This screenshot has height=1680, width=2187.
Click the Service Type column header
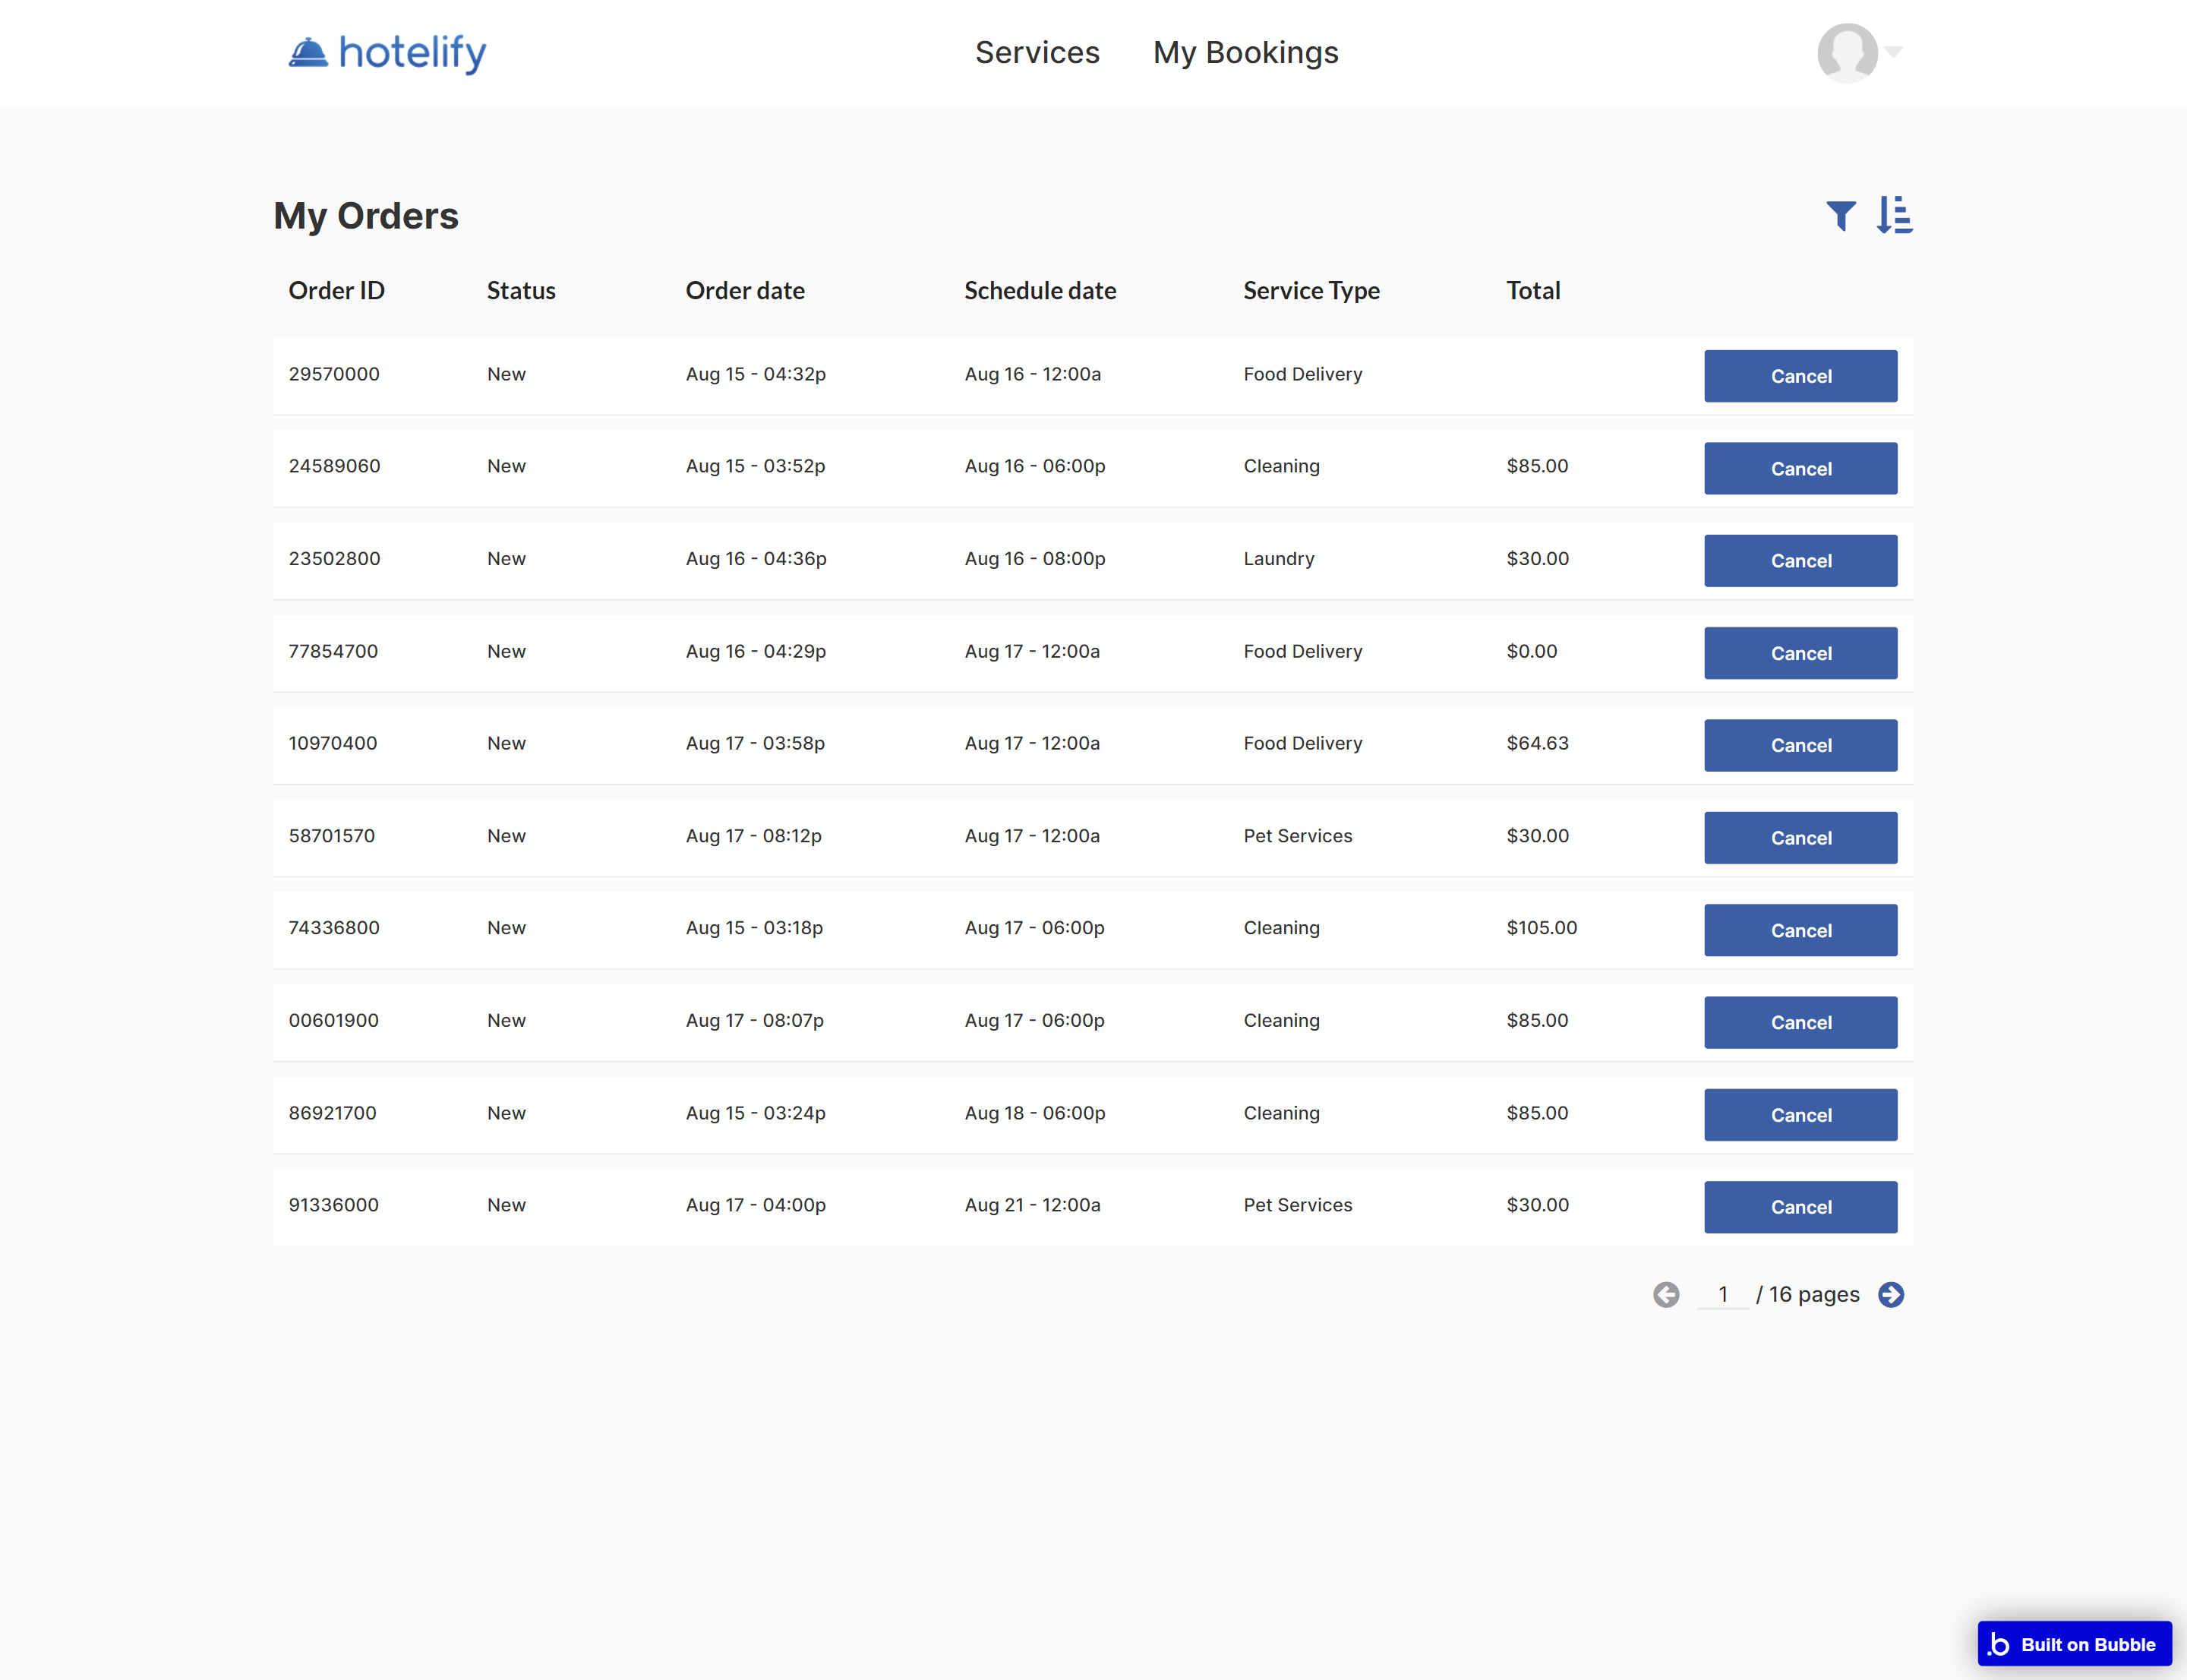[x=1311, y=291]
